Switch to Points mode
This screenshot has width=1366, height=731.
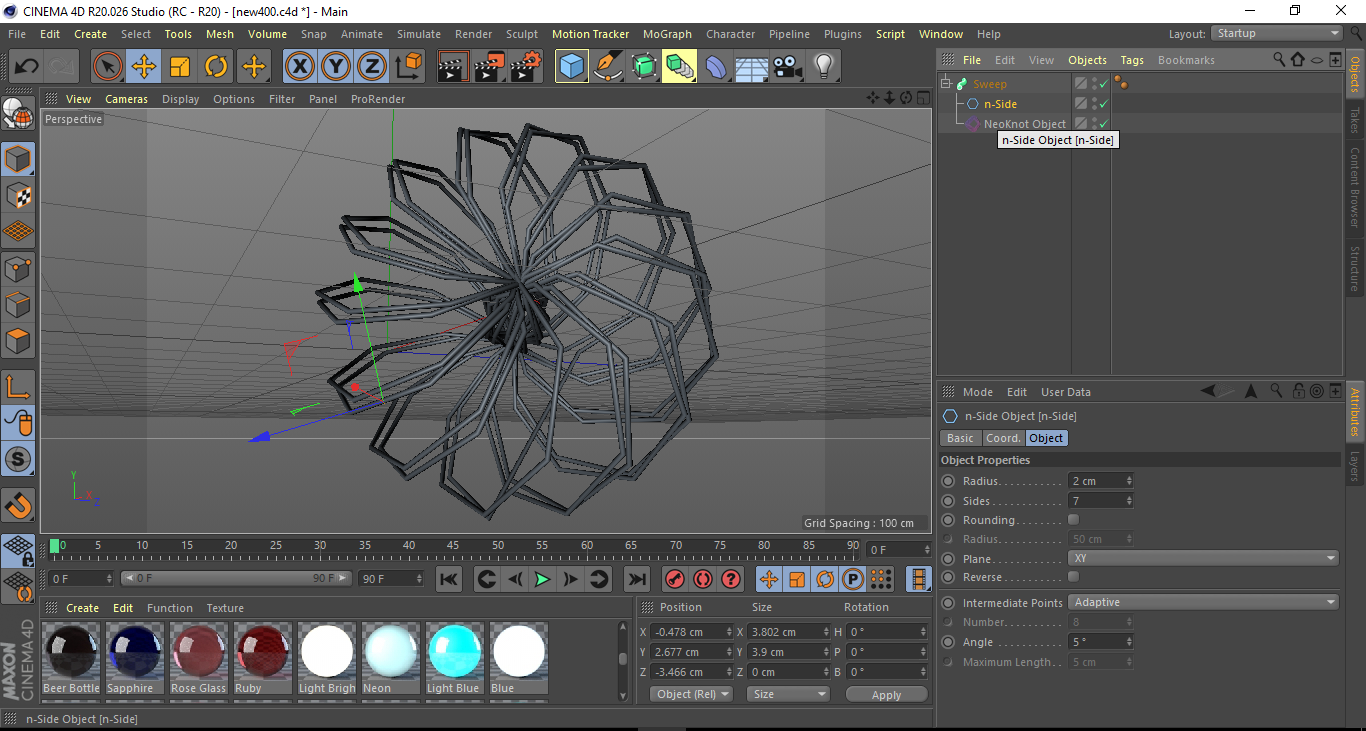click(18, 268)
